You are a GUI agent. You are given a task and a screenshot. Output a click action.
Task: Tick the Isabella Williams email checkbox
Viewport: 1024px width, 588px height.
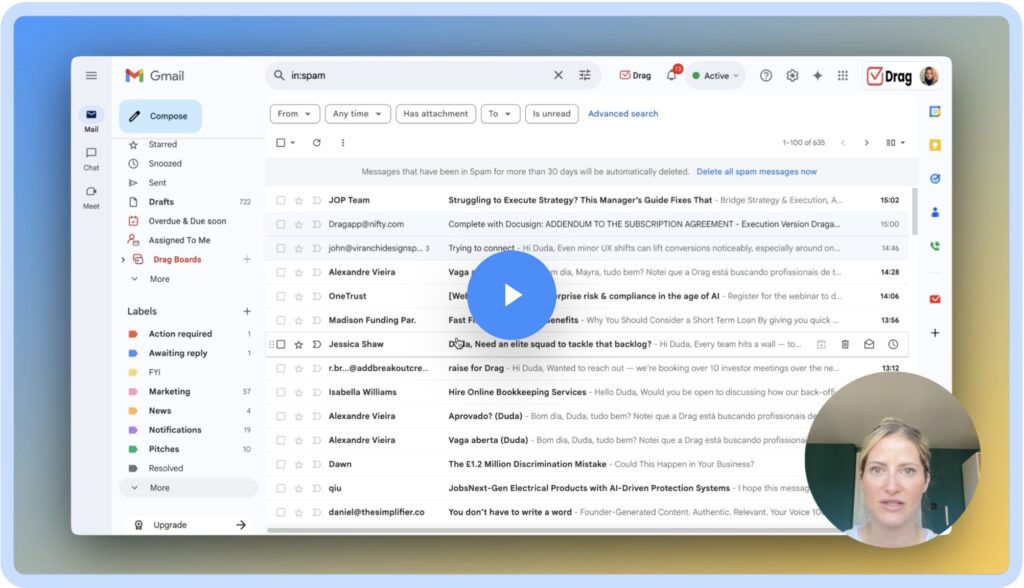coord(281,393)
